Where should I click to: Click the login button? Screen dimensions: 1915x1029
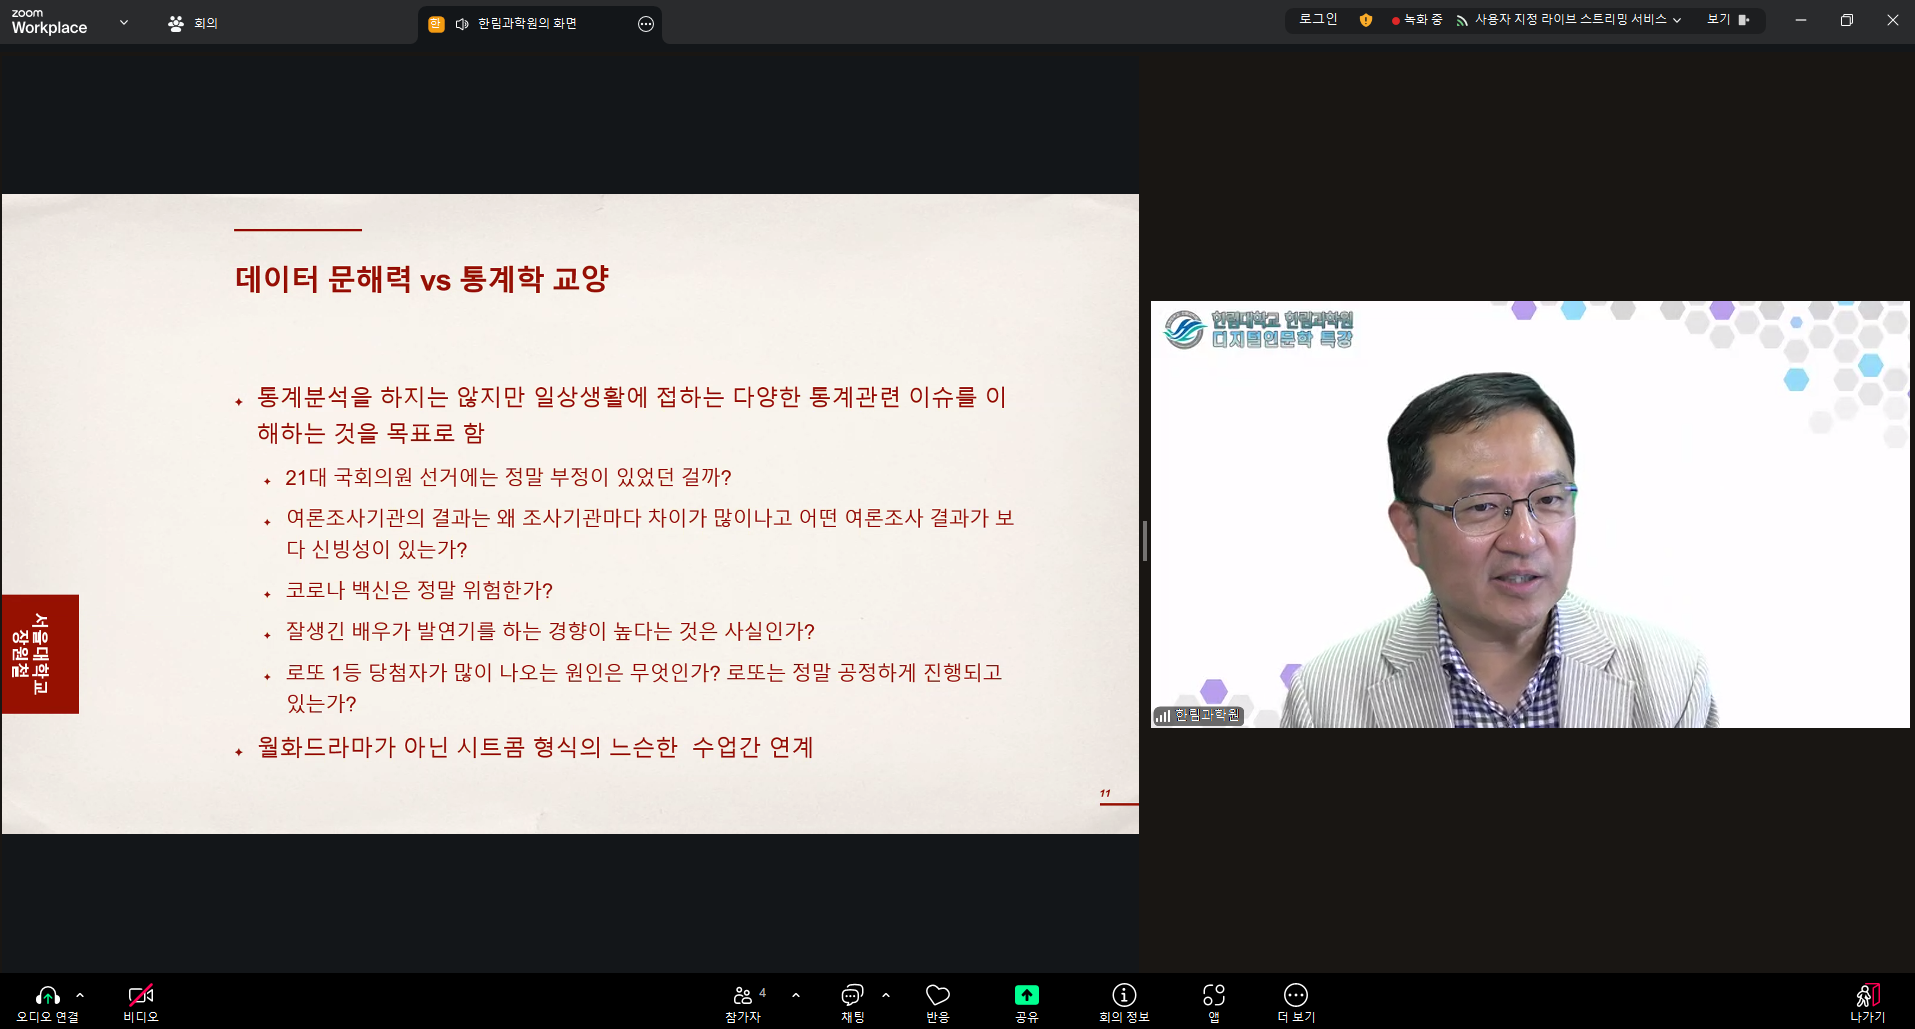[x=1317, y=19]
